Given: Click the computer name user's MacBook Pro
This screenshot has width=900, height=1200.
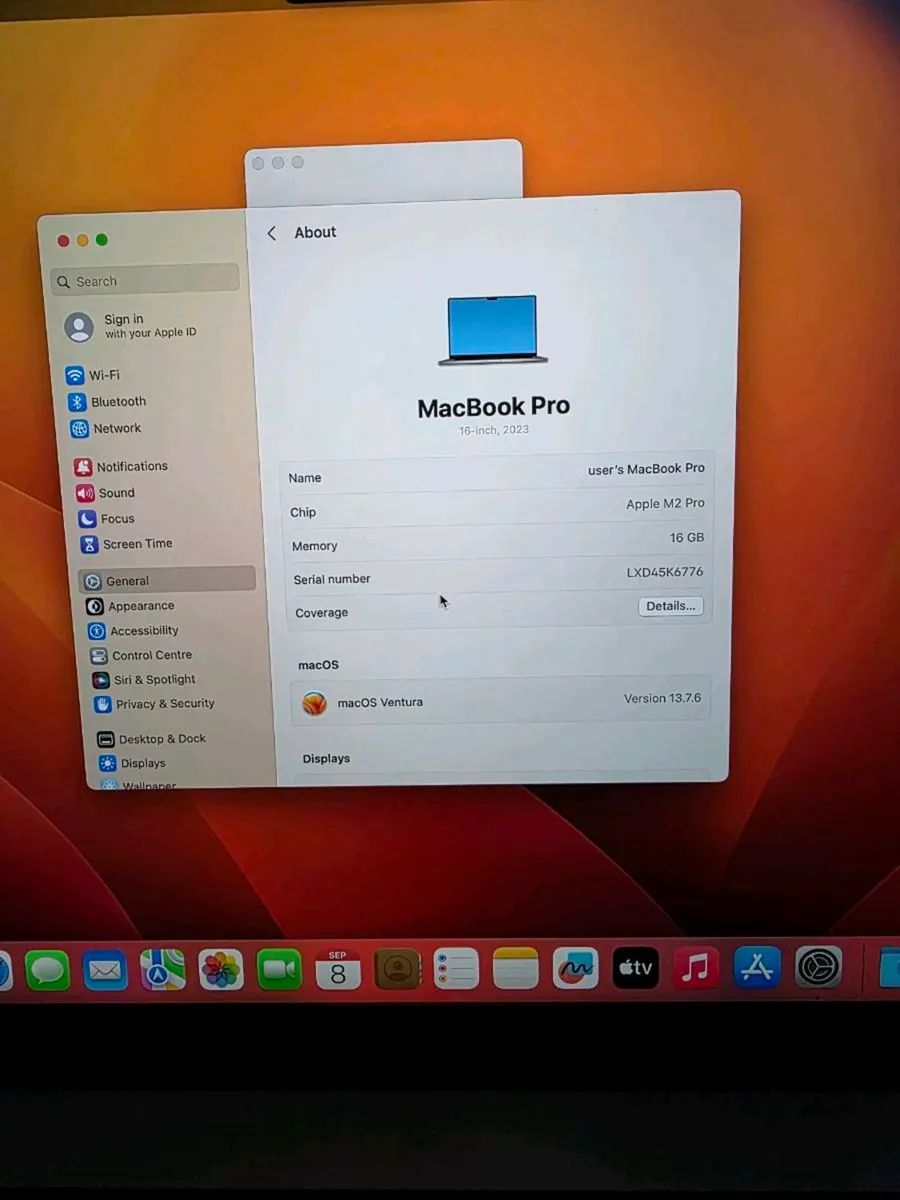Looking at the screenshot, I should coord(646,468).
